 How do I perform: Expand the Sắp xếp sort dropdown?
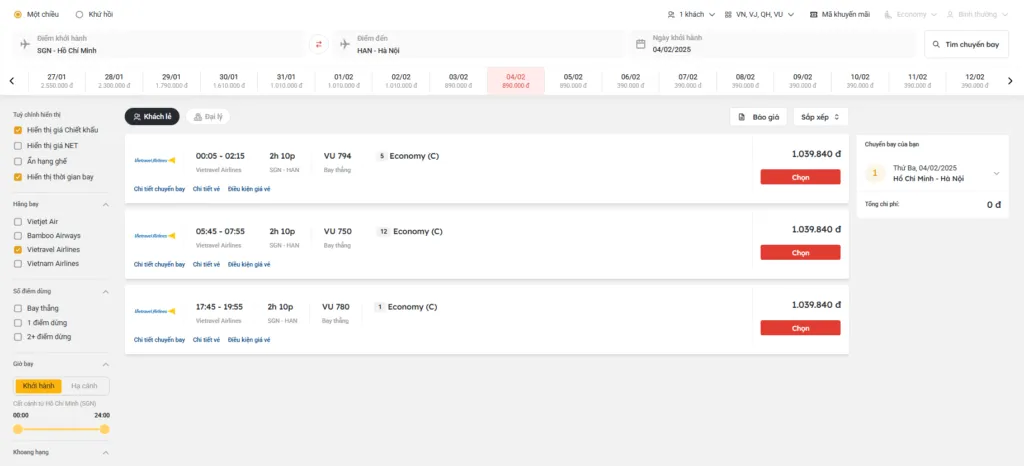click(820, 117)
